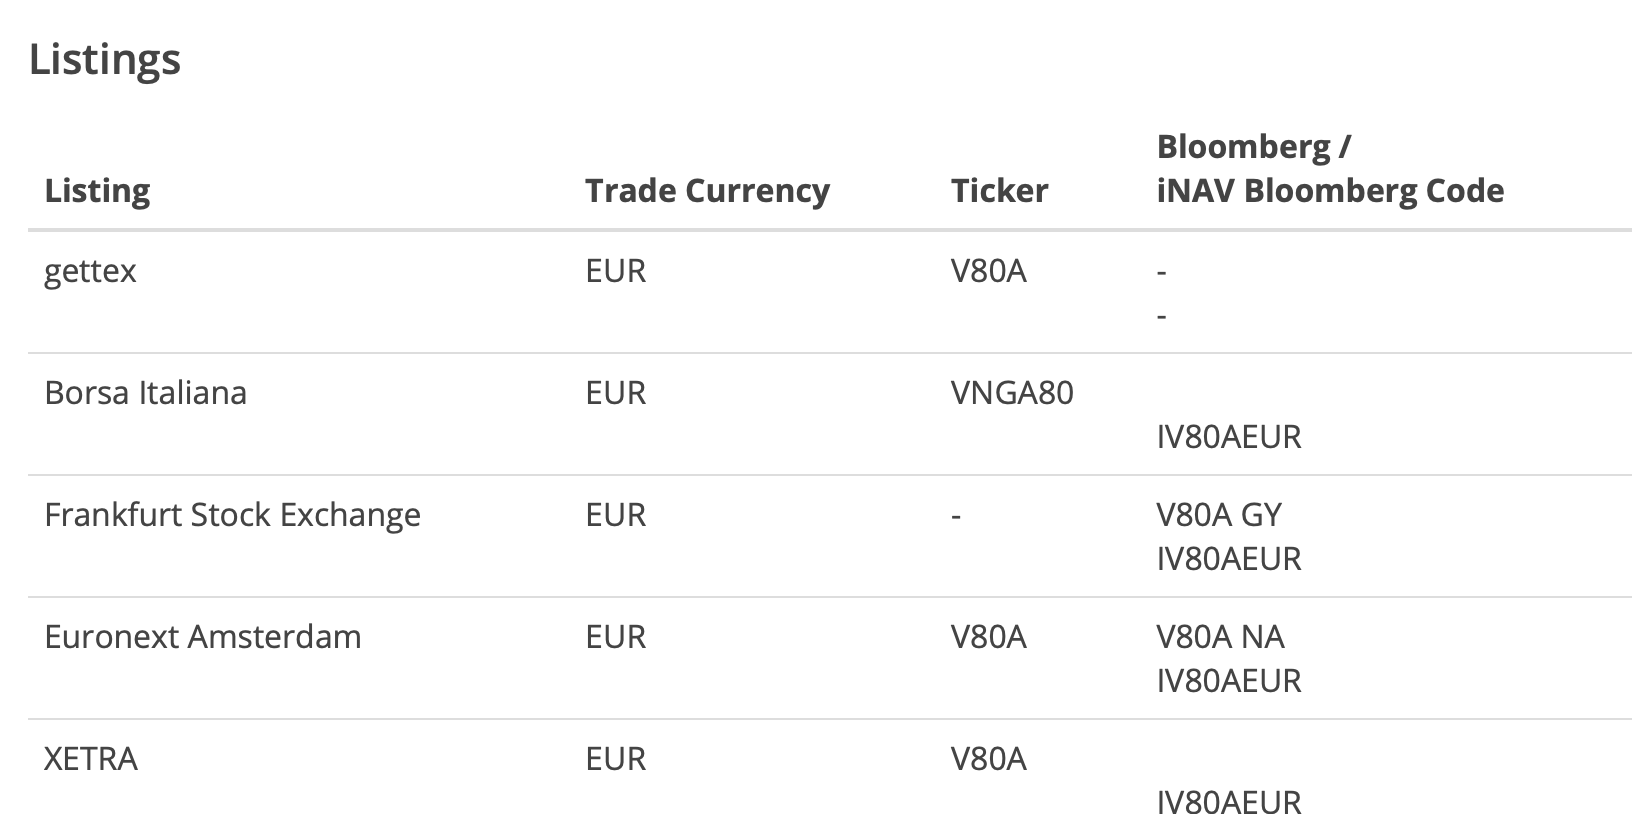Click the Euronext Amsterdam listing name
Image resolution: width=1632 pixels, height=814 pixels.
202,636
